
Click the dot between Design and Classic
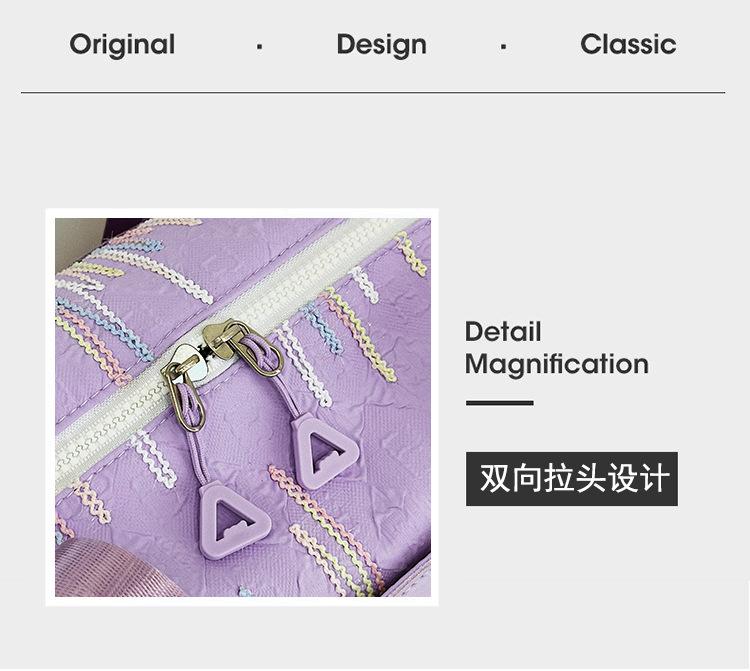click(503, 46)
